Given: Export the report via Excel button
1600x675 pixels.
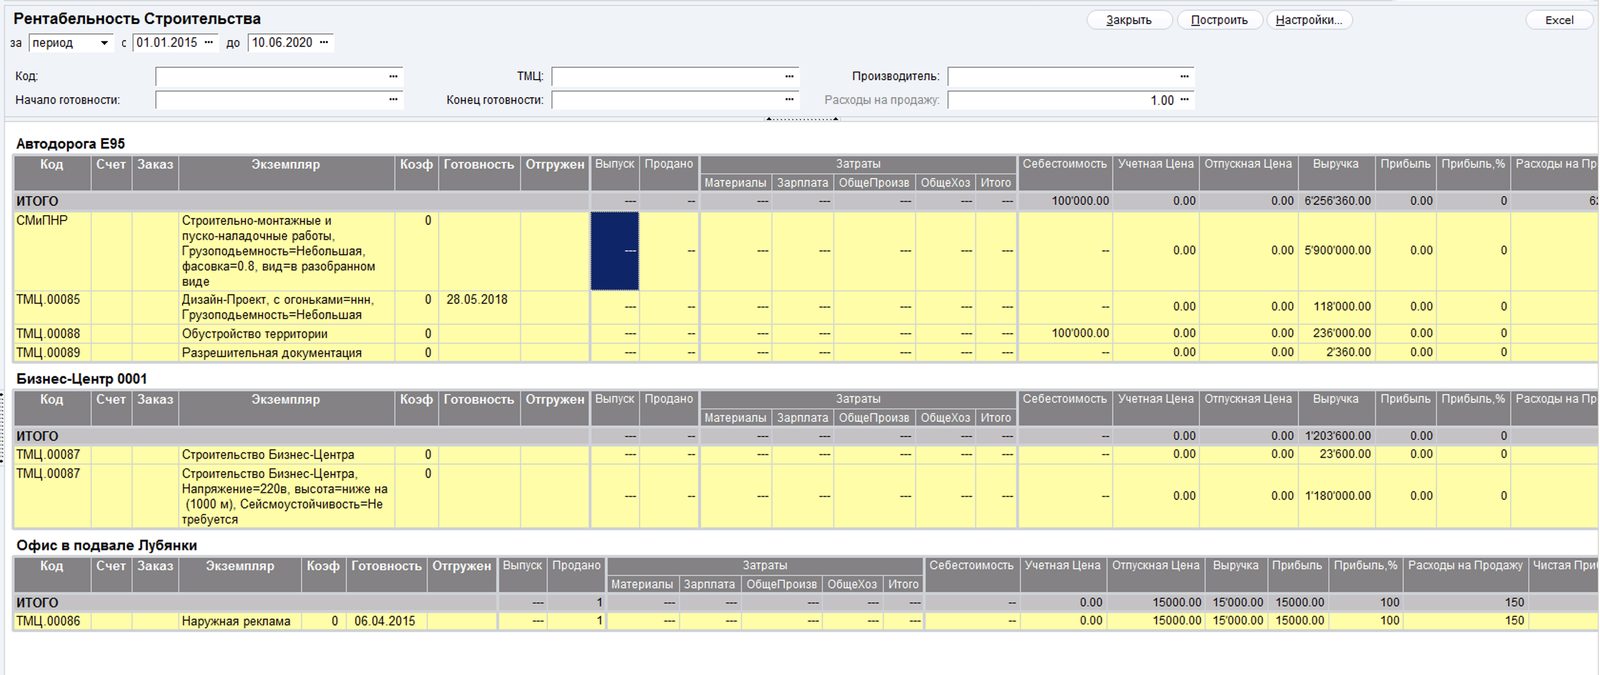Looking at the screenshot, I should tap(1559, 20).
